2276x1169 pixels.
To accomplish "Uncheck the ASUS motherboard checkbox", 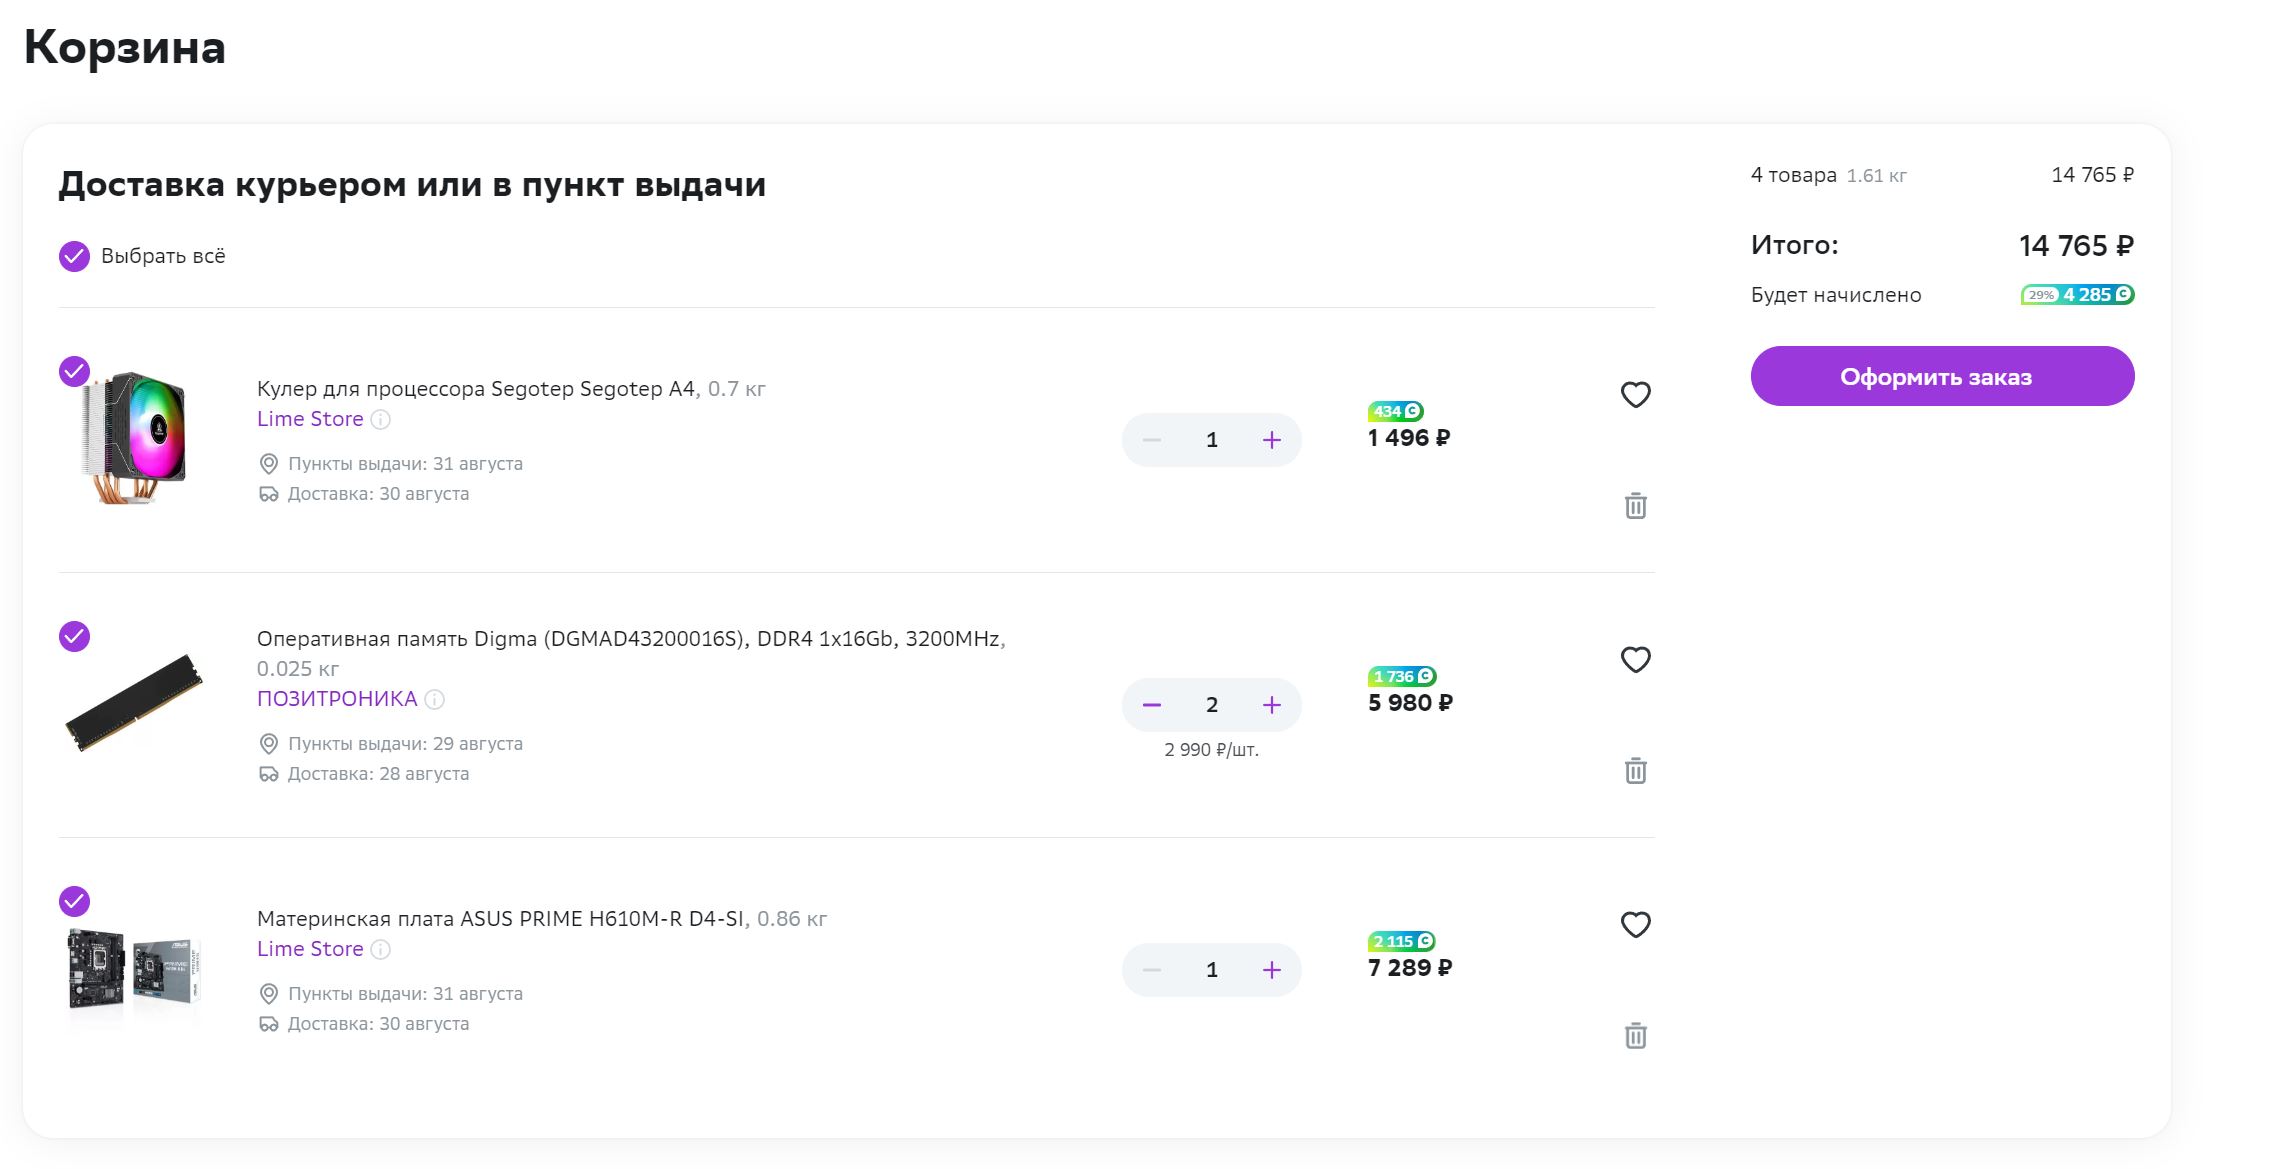I will point(74,902).
